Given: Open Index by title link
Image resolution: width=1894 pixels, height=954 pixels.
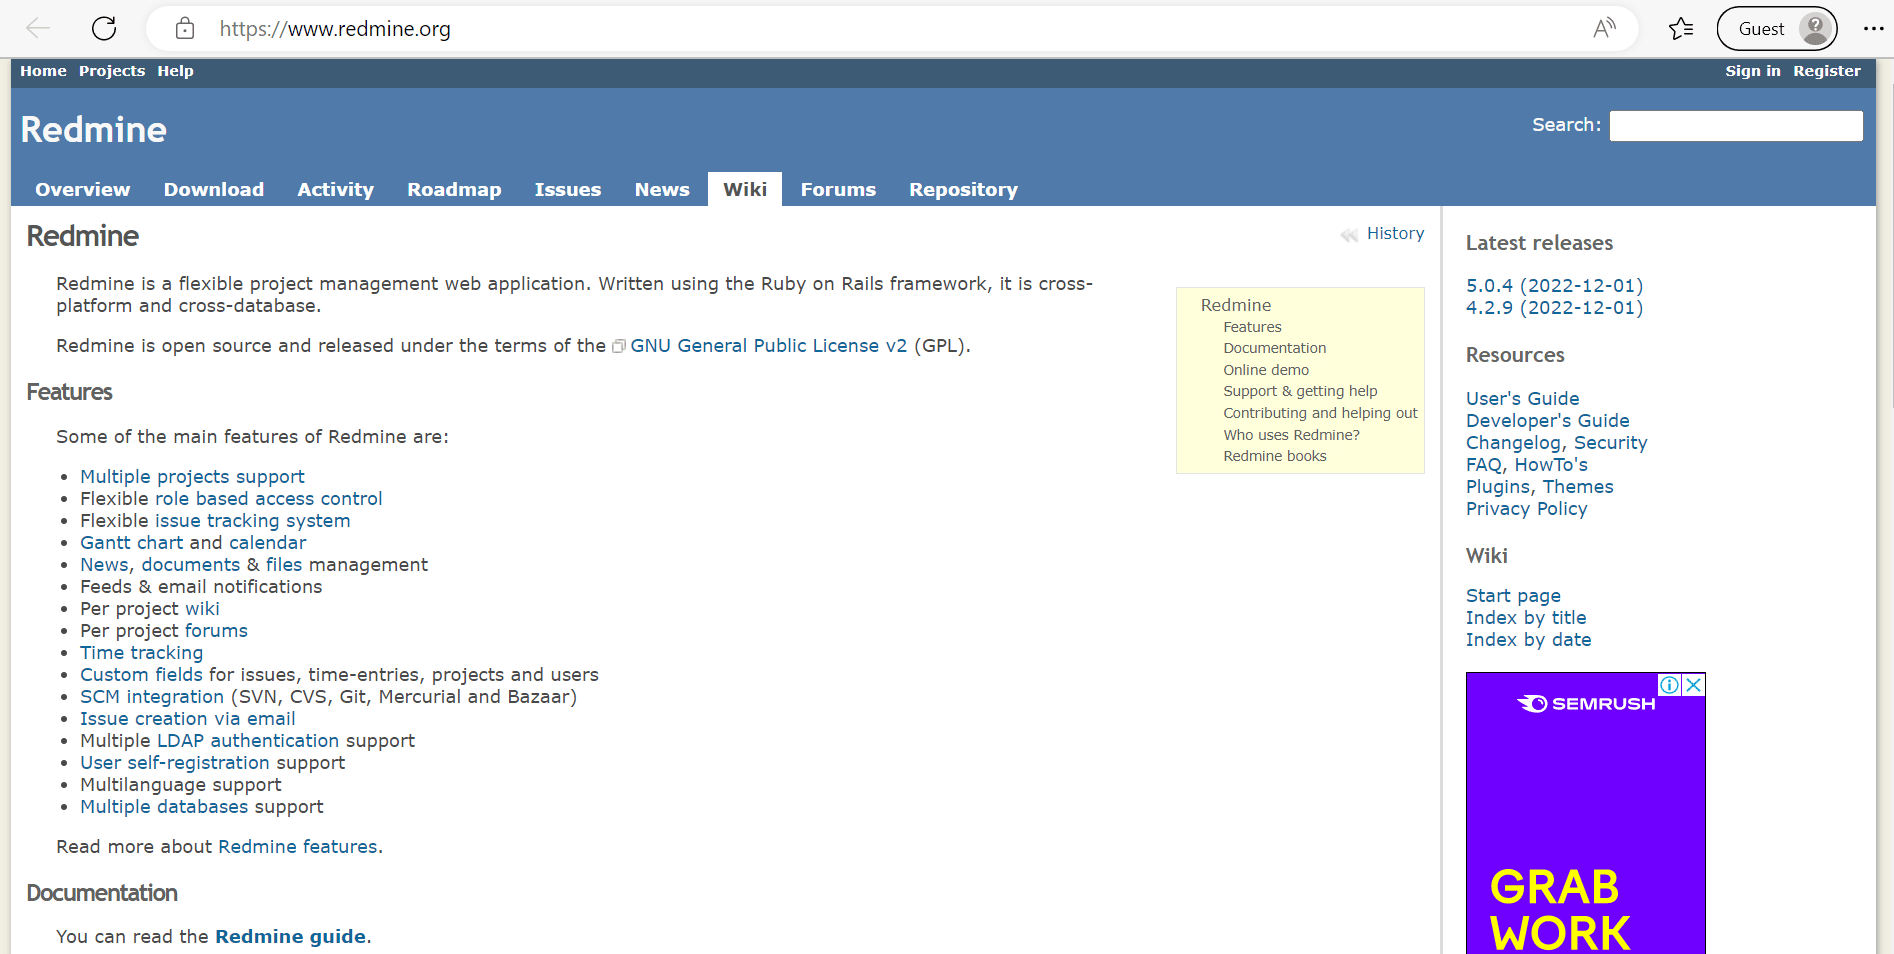Looking at the screenshot, I should tap(1526, 618).
